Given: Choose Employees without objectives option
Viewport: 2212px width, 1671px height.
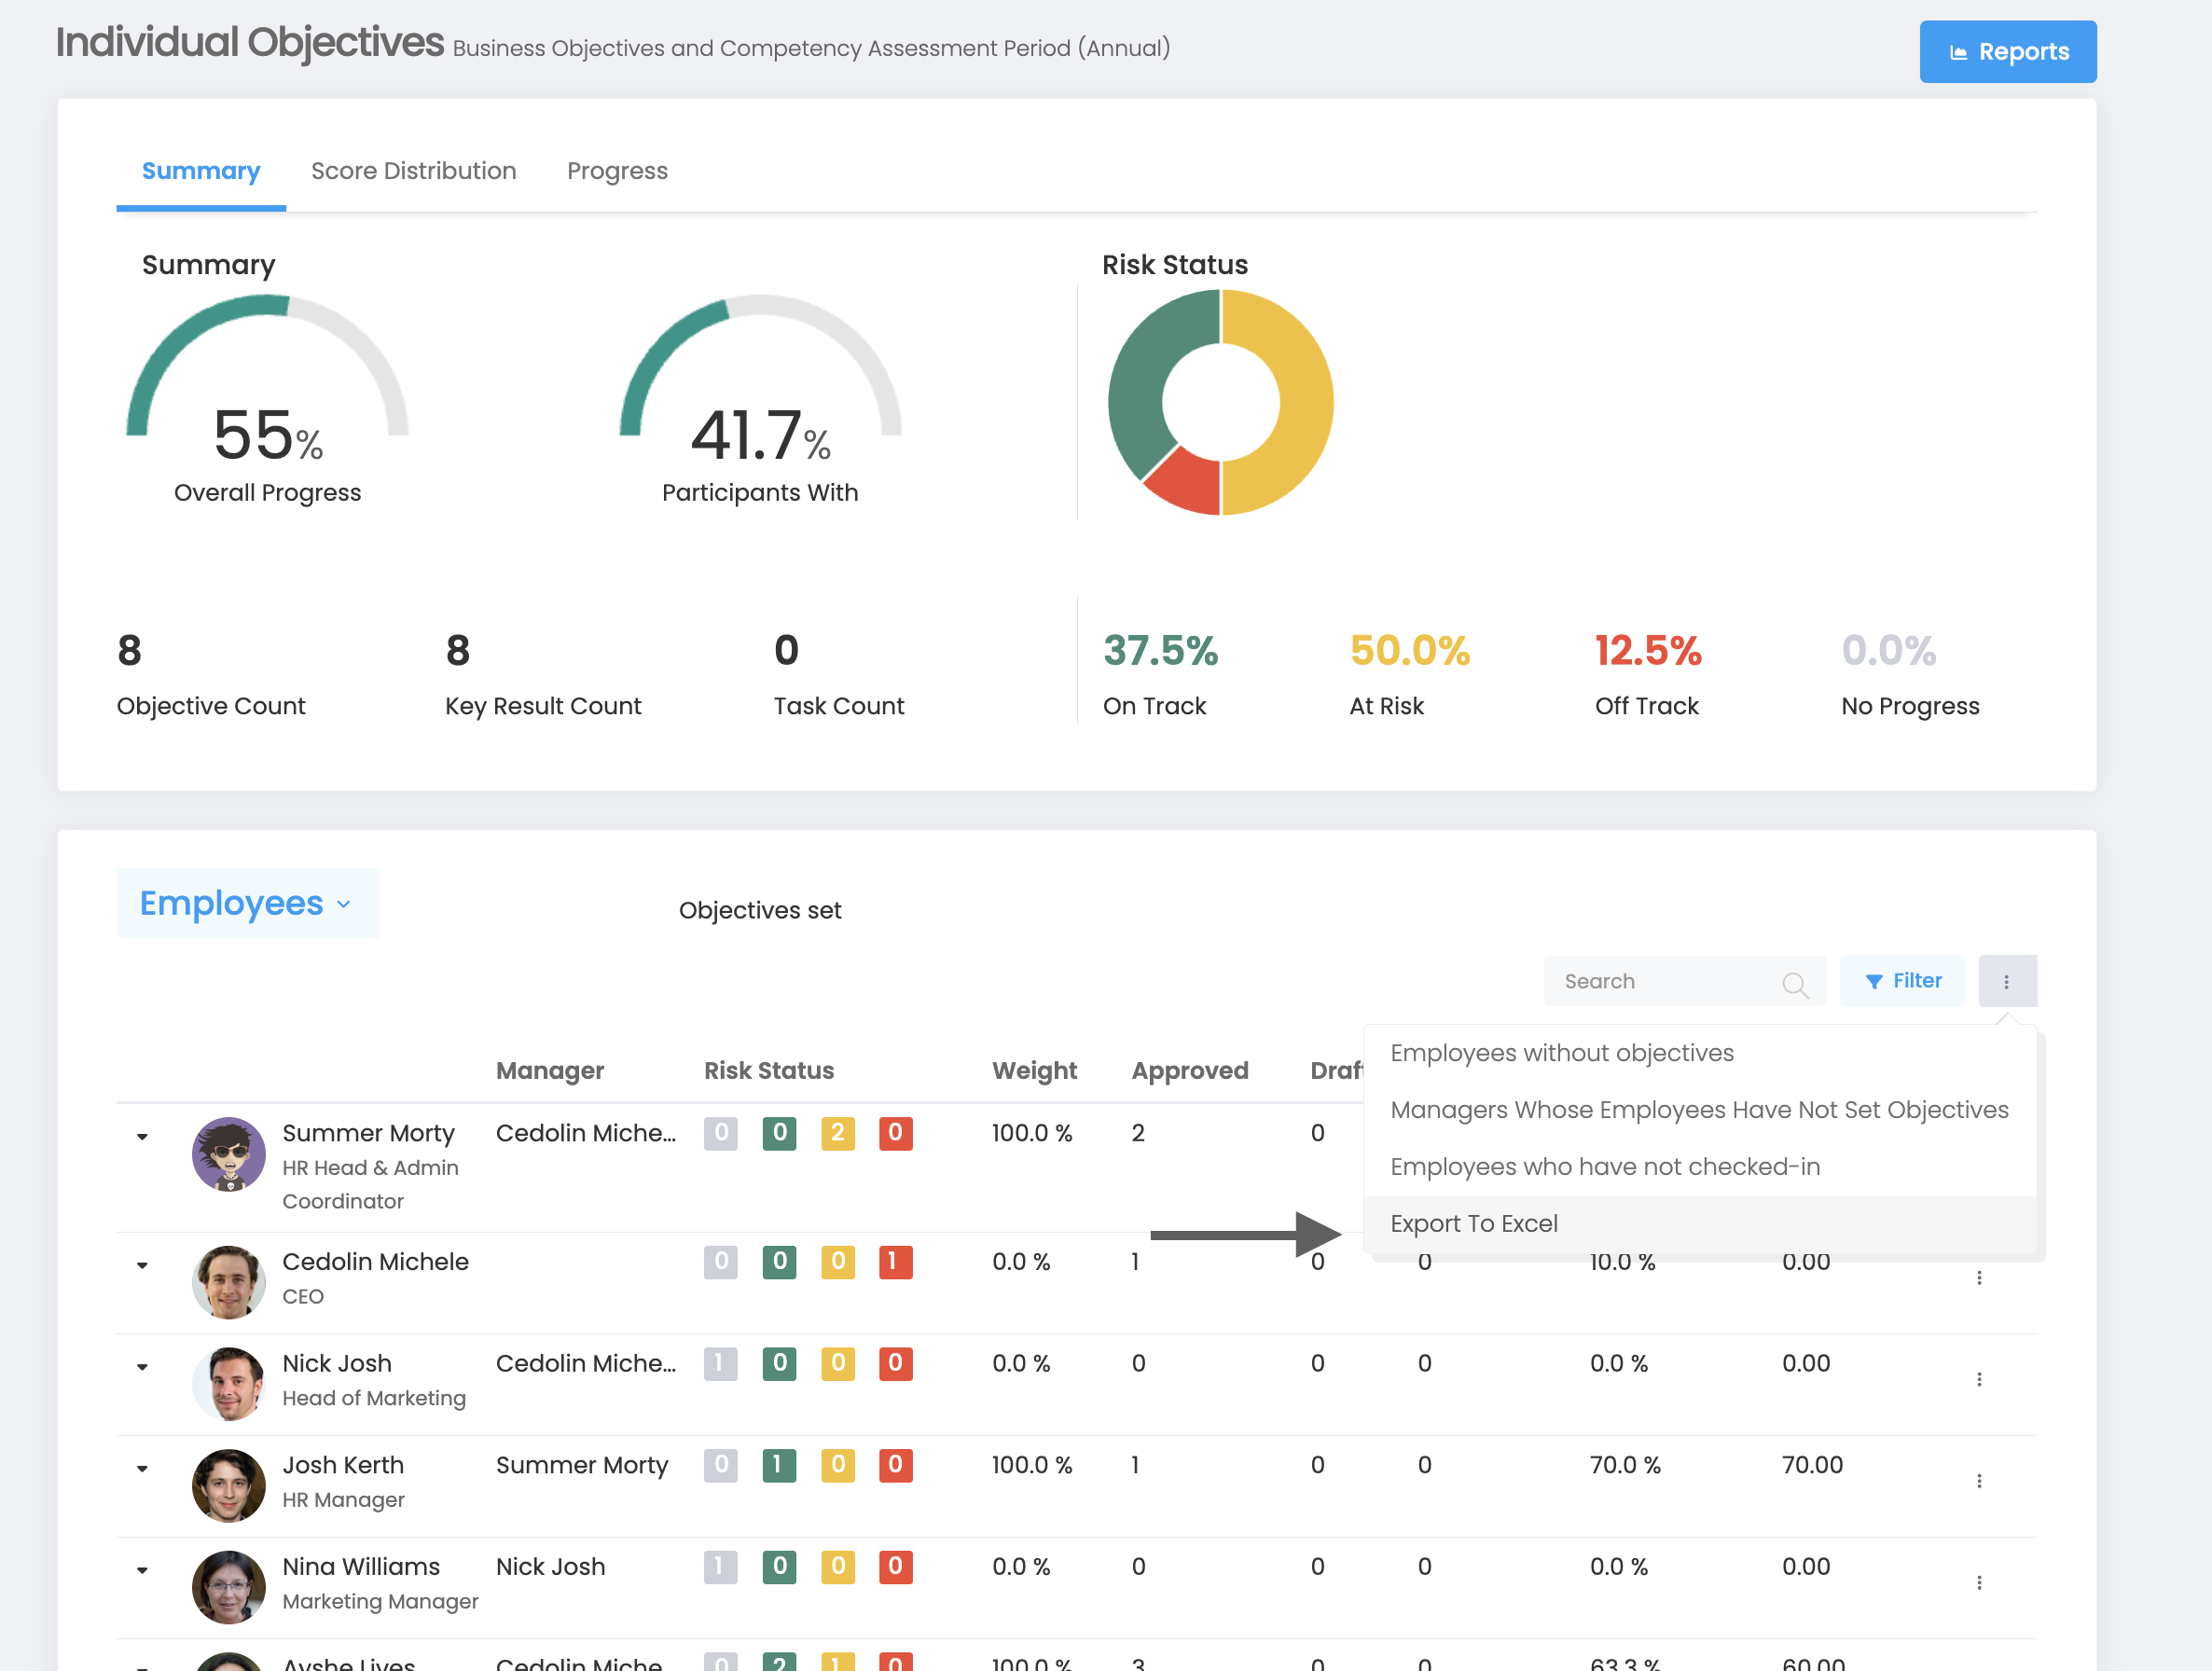Looking at the screenshot, I should 1561,1052.
